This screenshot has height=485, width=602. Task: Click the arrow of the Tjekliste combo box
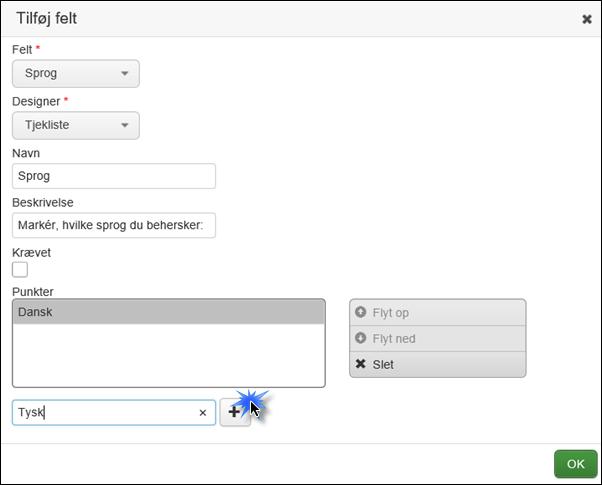pyautogui.click(x=124, y=125)
